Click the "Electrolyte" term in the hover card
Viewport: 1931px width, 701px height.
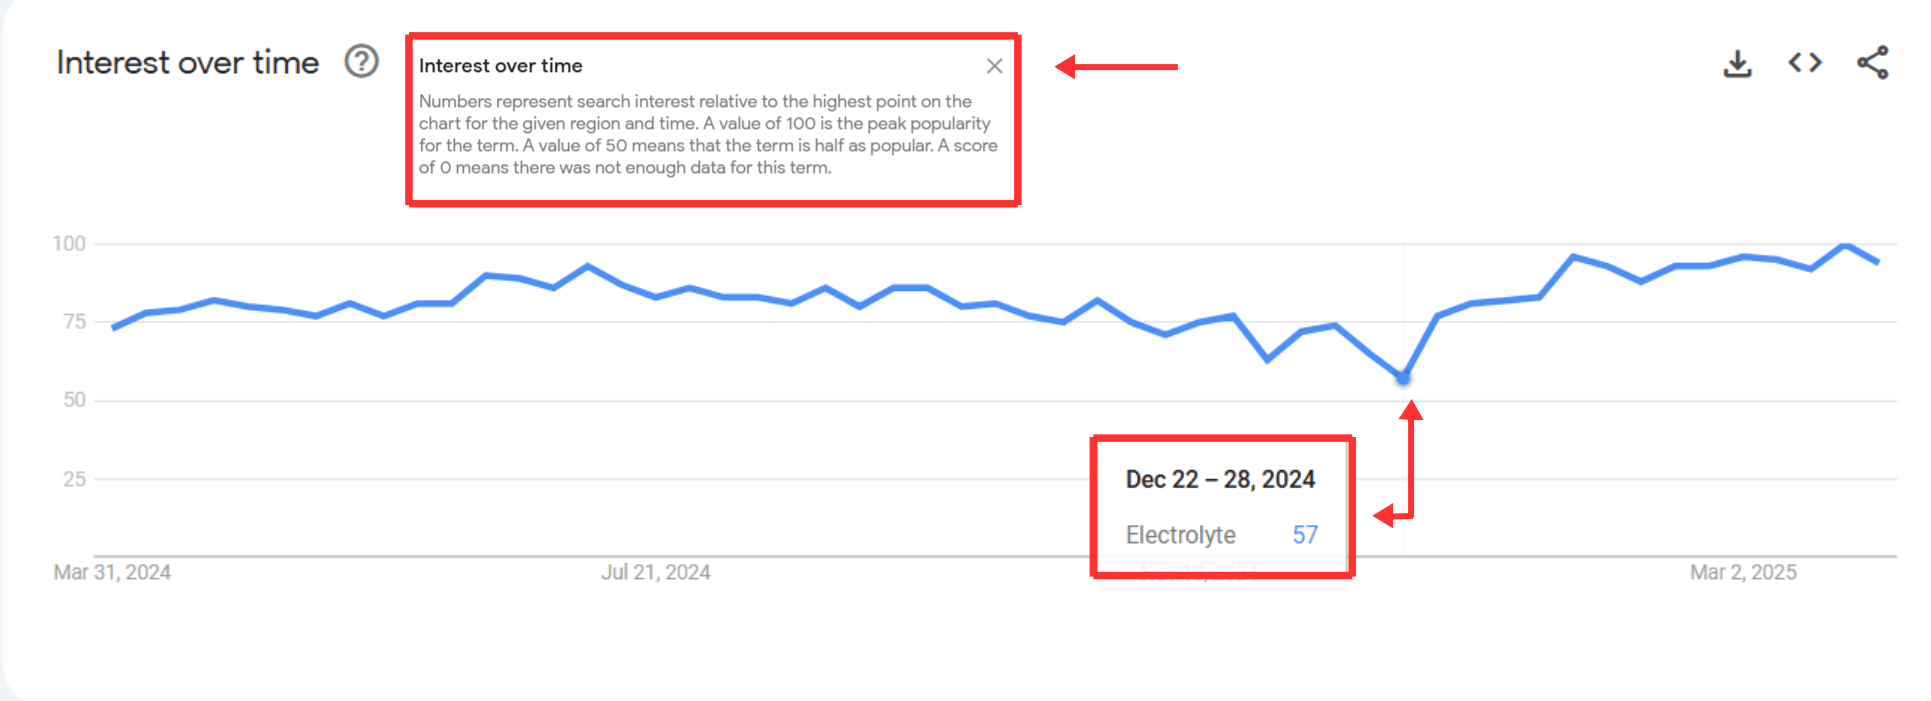(1180, 535)
